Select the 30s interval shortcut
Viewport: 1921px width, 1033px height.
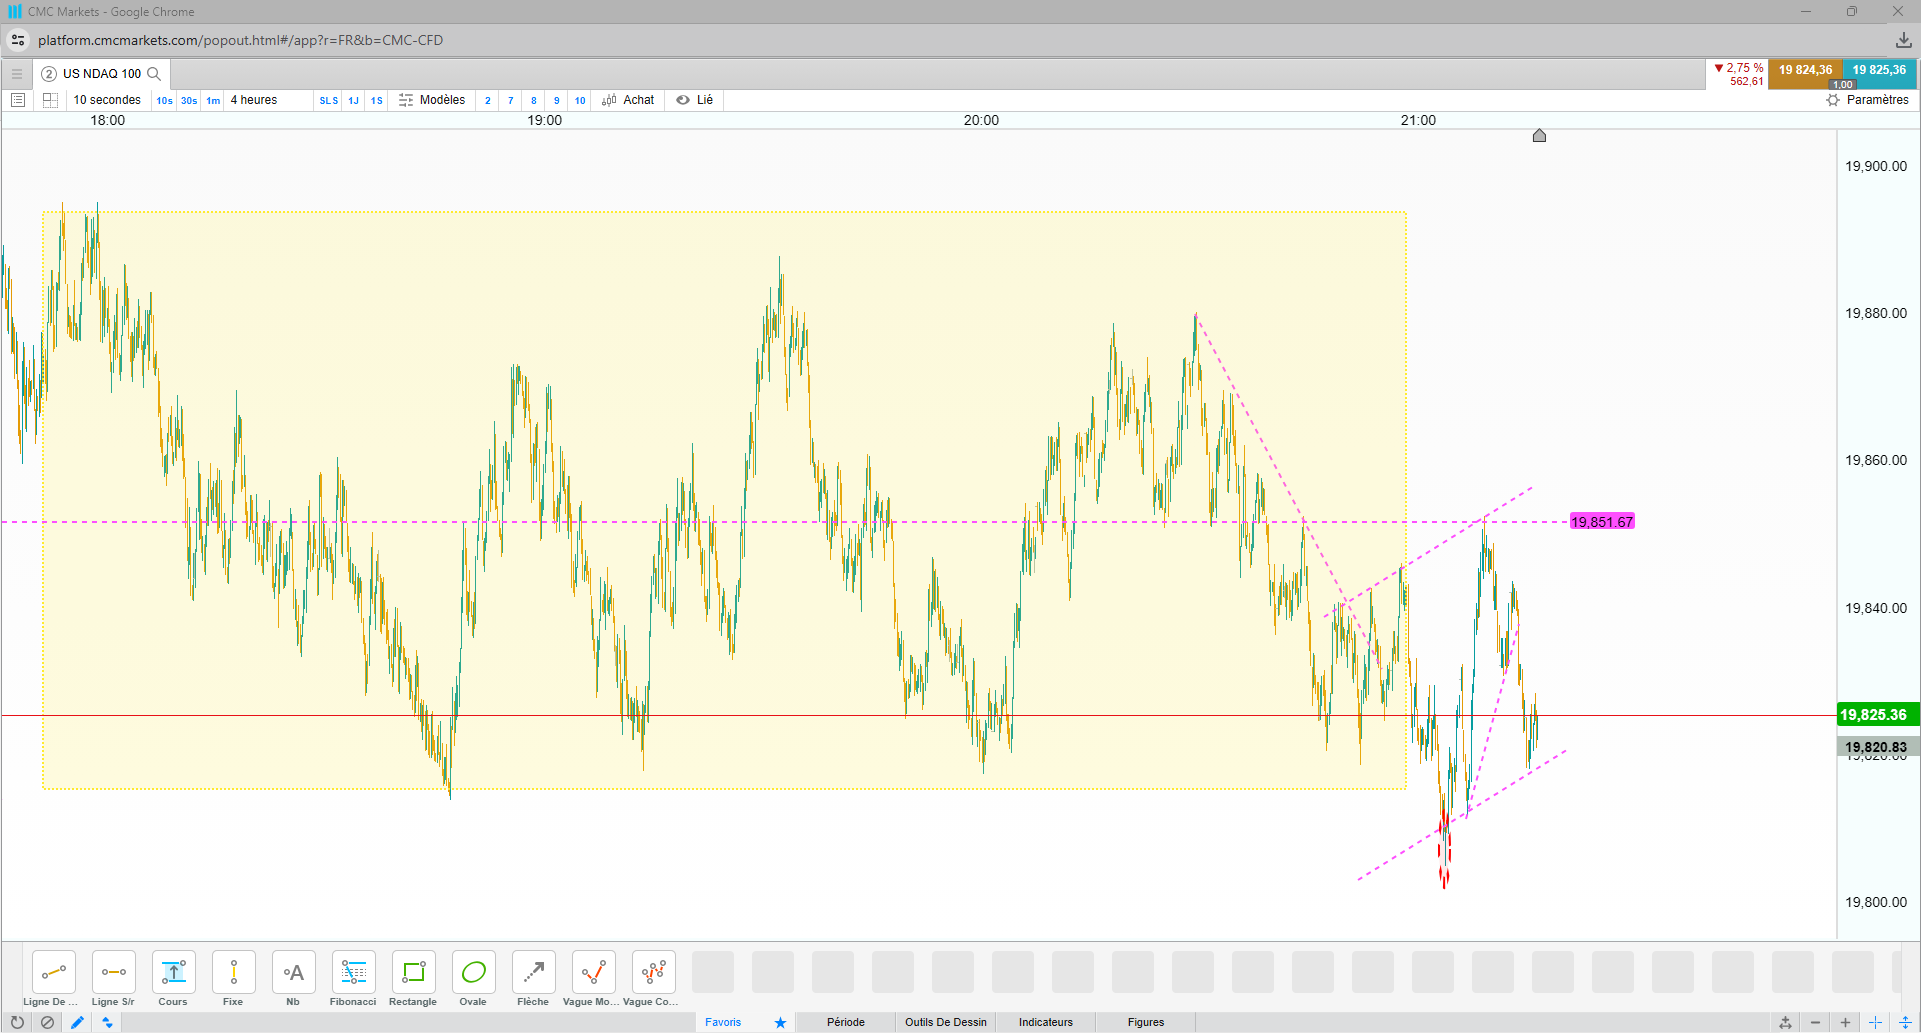[x=189, y=100]
